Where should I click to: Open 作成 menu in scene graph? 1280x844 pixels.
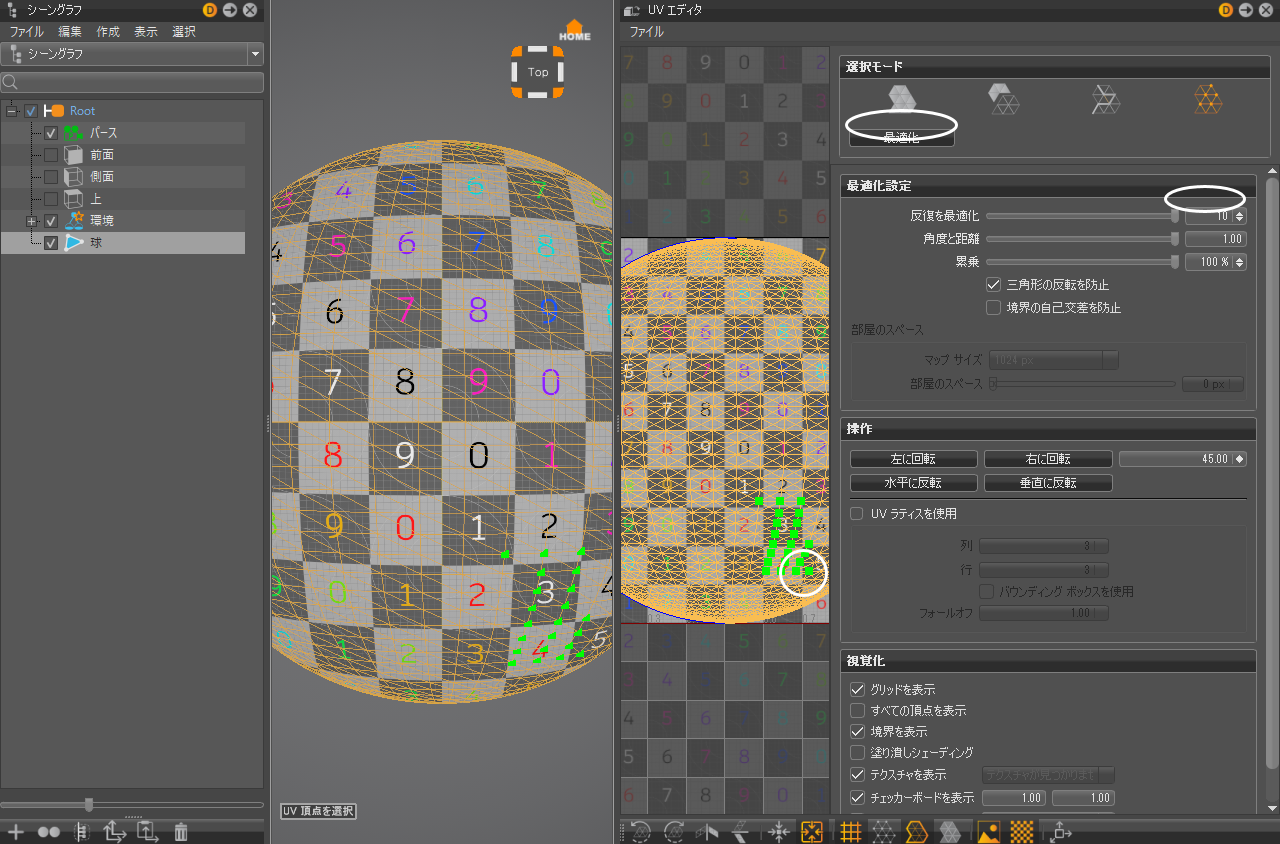[x=108, y=32]
